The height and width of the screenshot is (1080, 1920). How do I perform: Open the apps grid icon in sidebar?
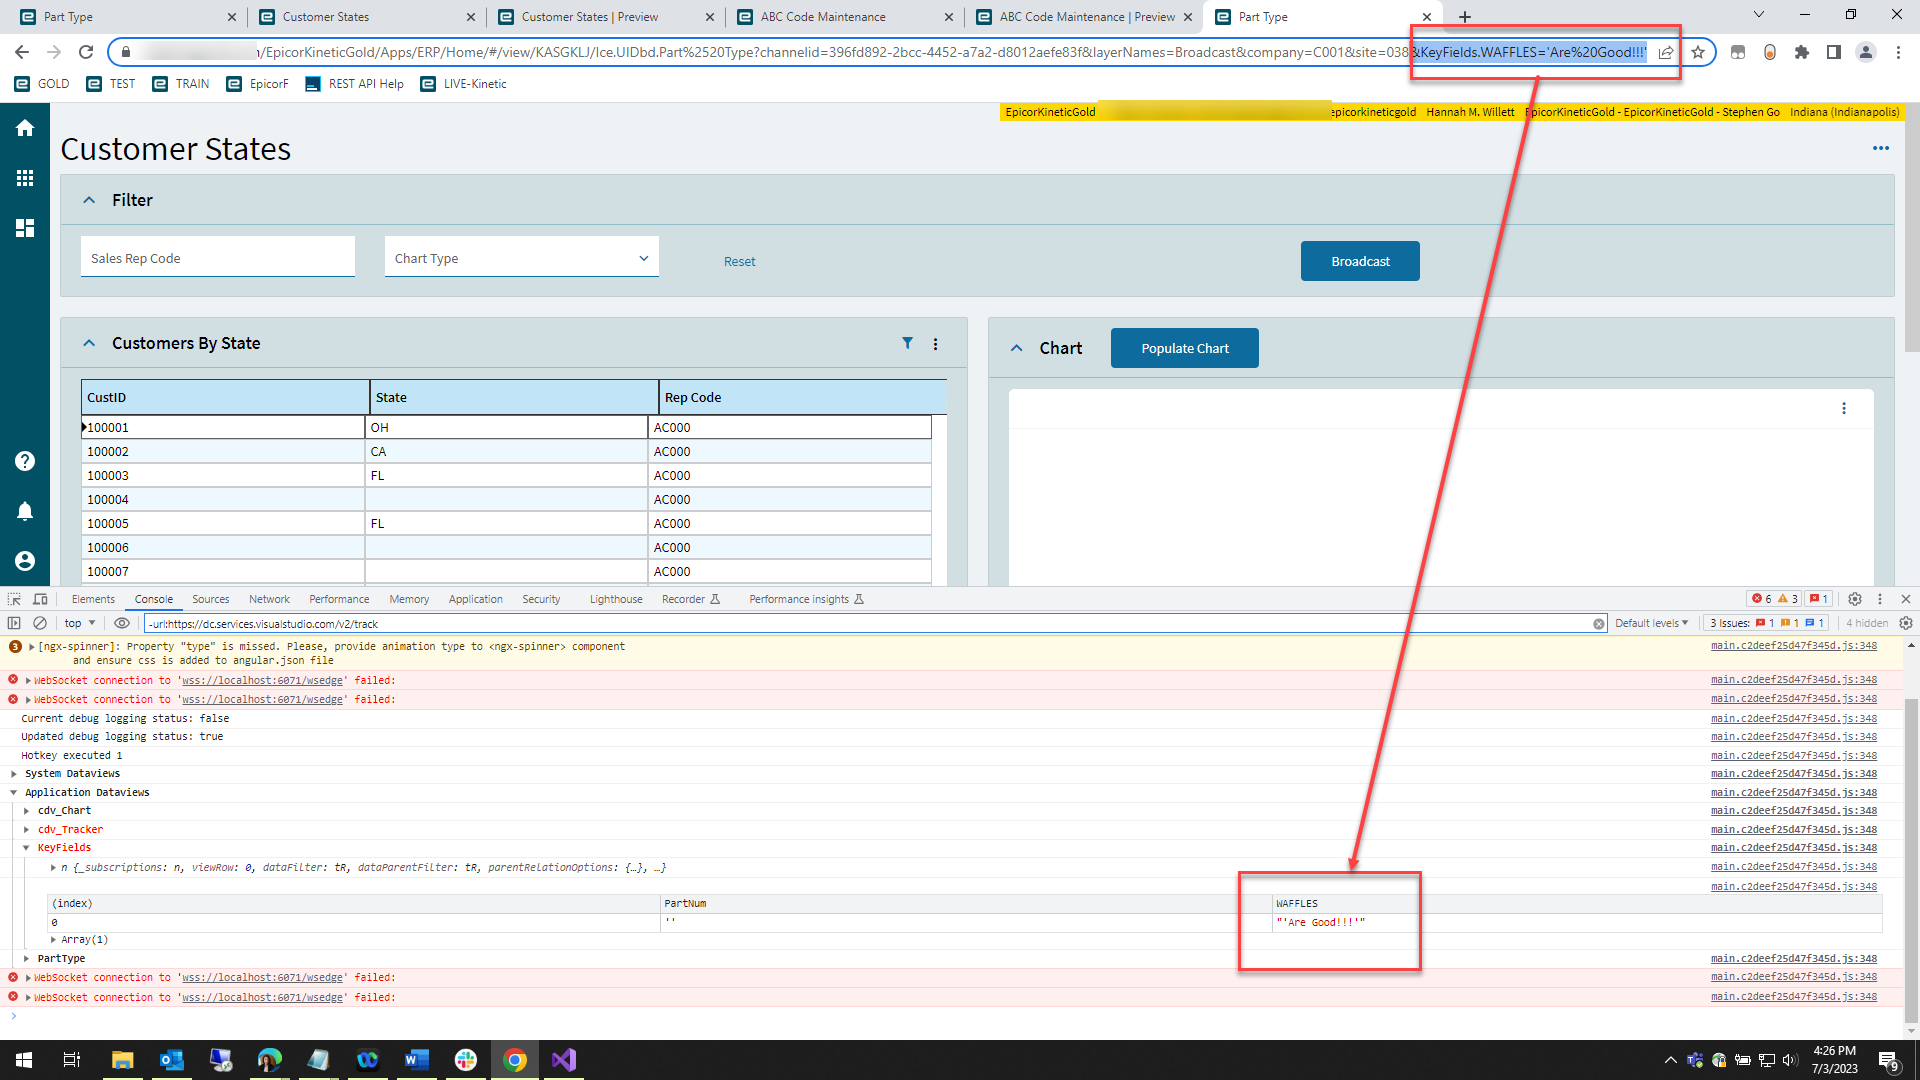pyautogui.click(x=24, y=177)
